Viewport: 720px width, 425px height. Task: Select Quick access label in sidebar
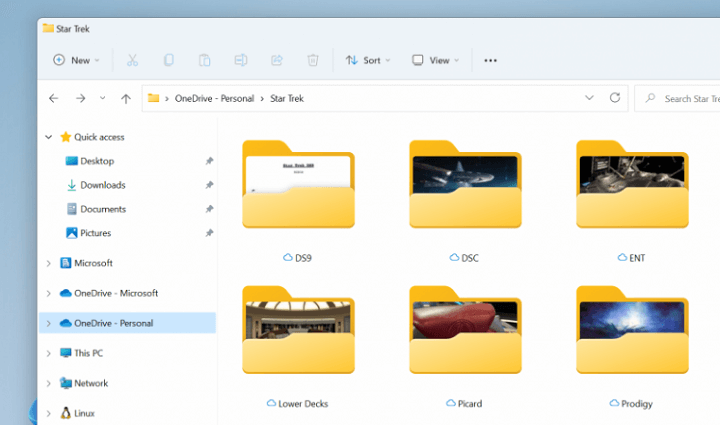pos(99,137)
